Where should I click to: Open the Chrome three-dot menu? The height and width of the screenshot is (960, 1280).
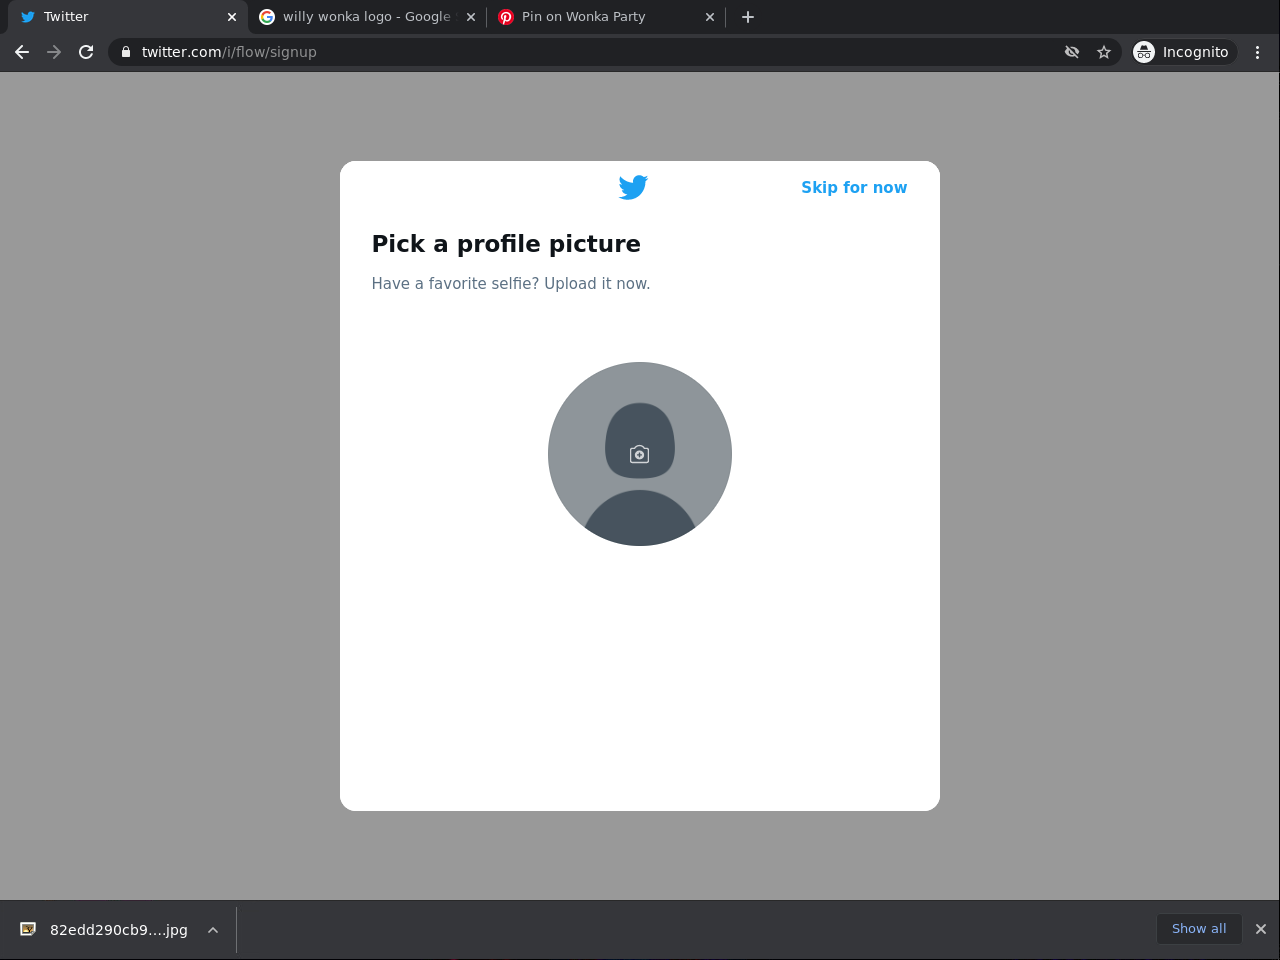point(1258,52)
